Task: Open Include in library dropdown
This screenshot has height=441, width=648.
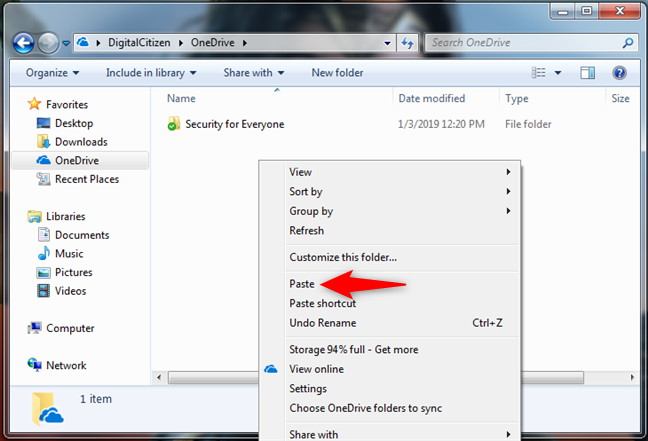Action: tap(151, 73)
